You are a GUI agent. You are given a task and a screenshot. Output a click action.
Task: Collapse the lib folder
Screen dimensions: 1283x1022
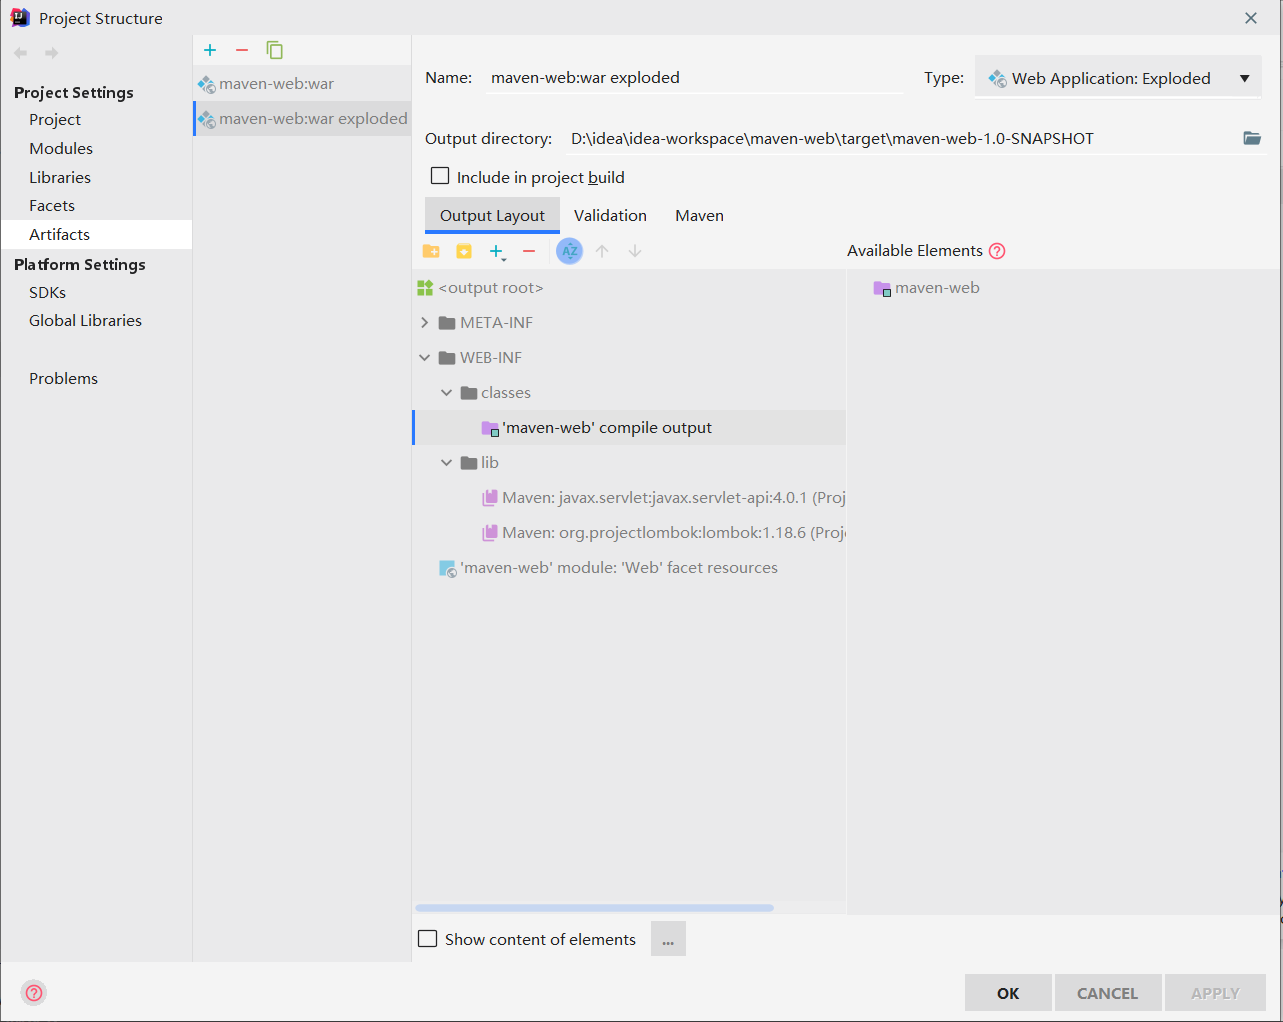pyautogui.click(x=447, y=463)
